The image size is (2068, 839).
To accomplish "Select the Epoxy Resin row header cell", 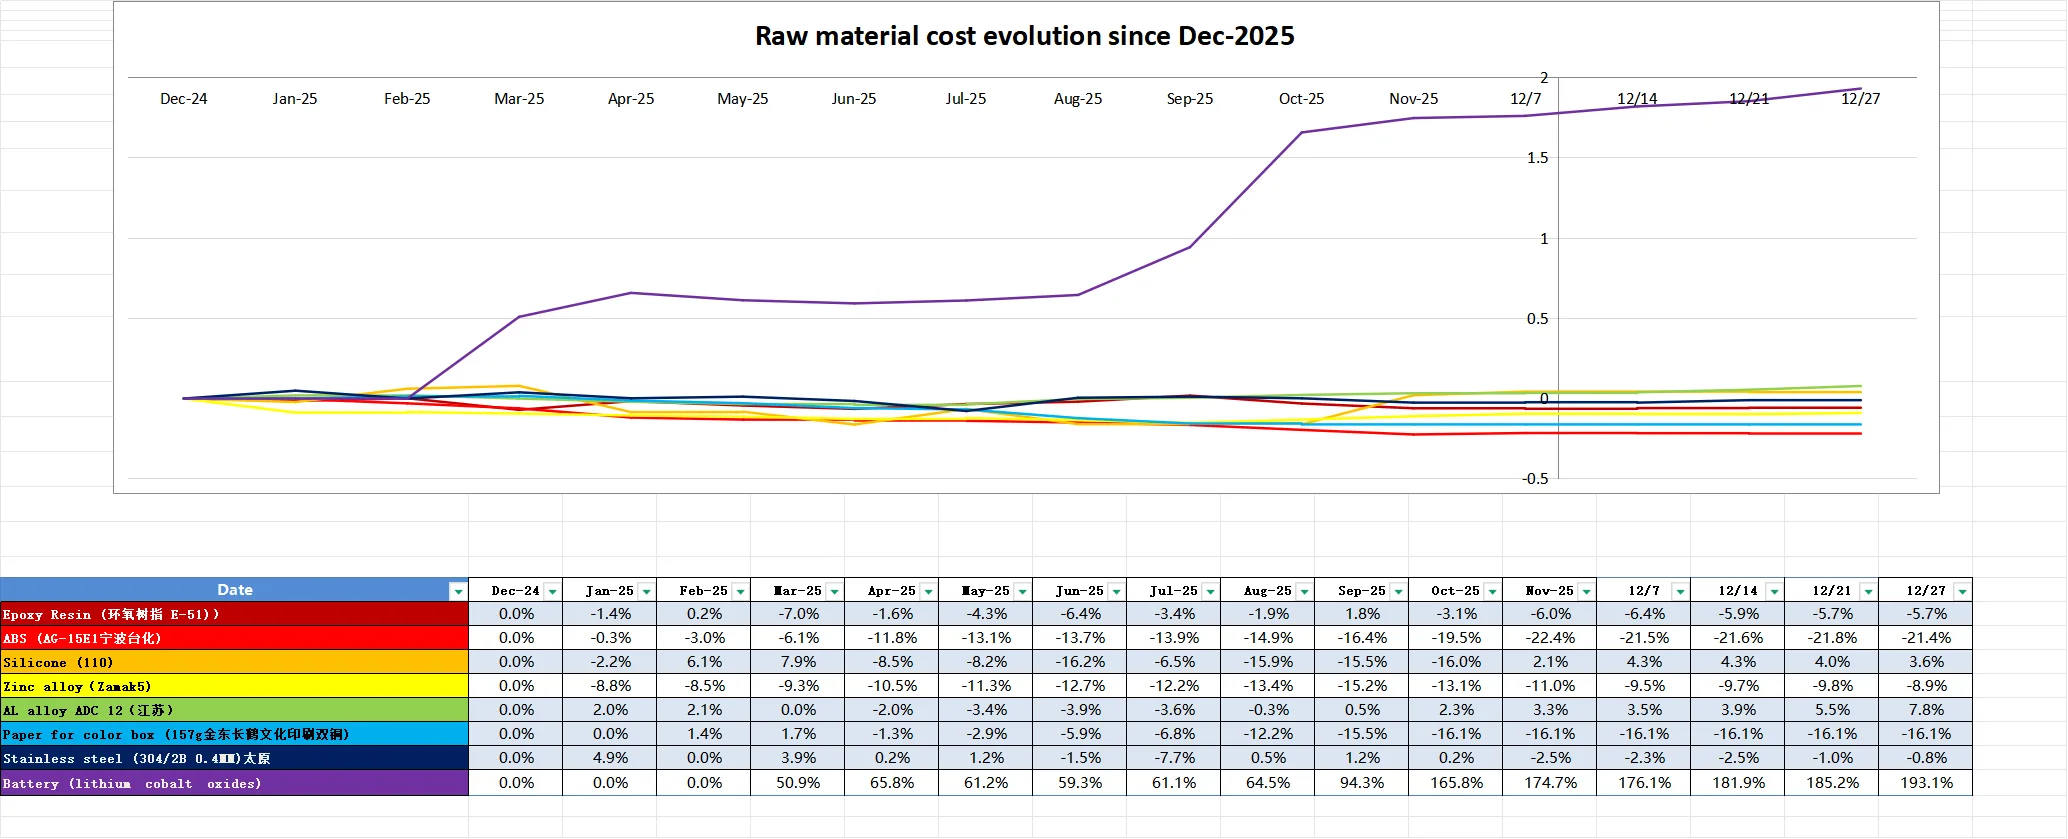I will coord(234,614).
